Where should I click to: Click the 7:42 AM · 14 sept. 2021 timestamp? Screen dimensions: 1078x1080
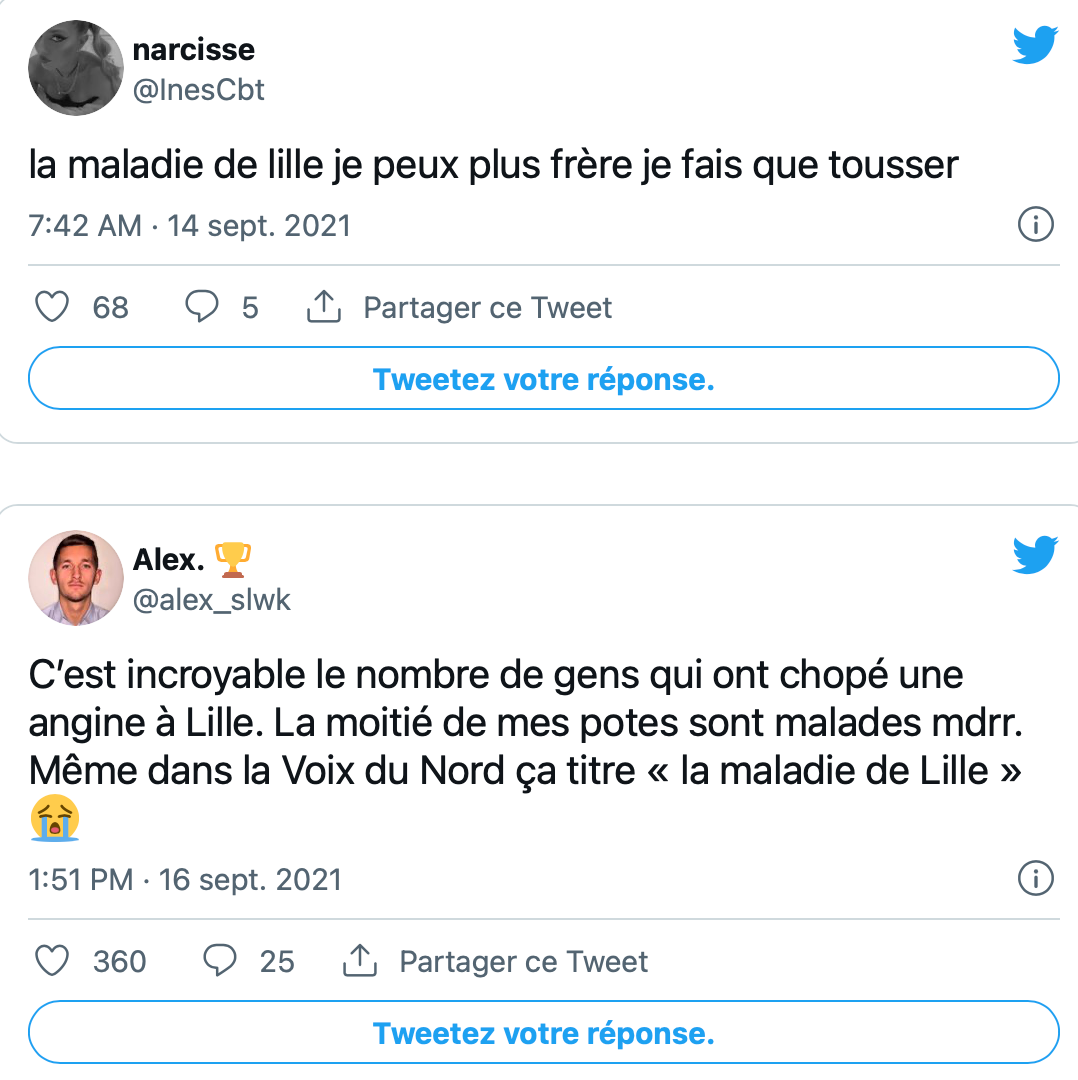pyautogui.click(x=190, y=225)
